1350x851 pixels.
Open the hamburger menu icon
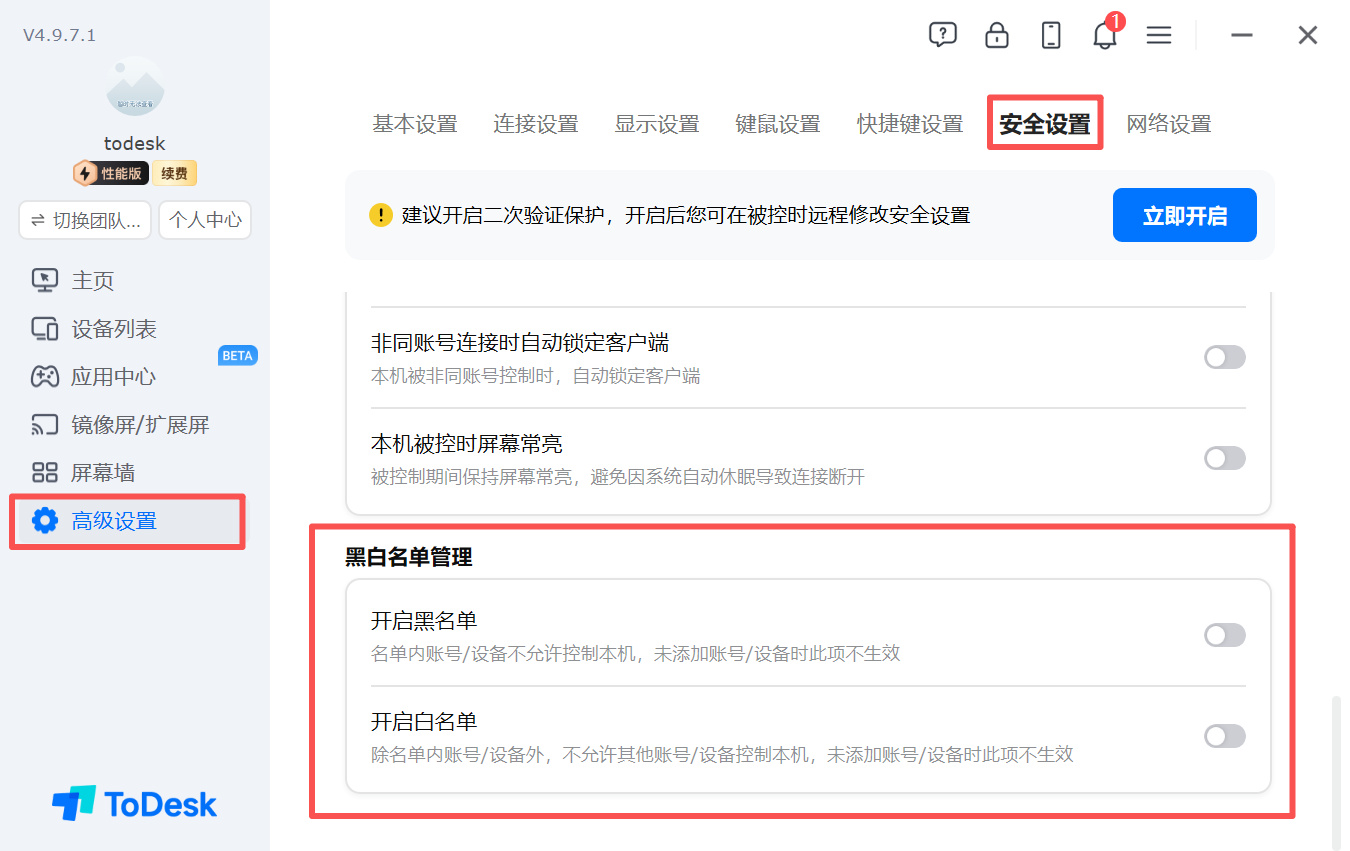(1159, 35)
